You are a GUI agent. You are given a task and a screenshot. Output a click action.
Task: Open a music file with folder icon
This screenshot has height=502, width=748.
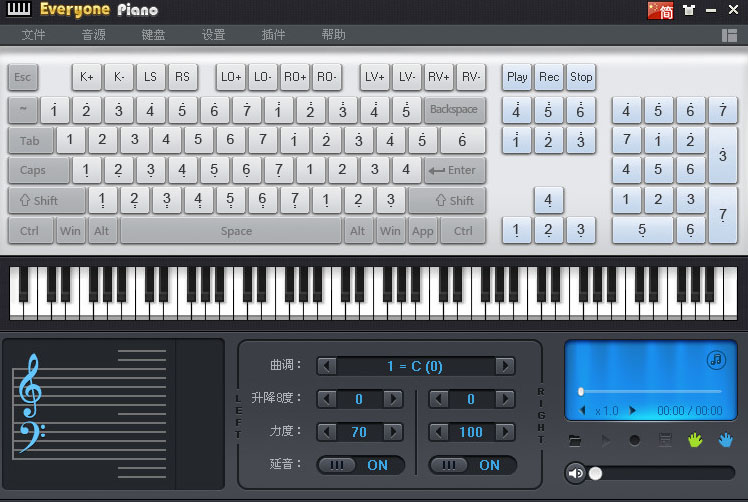click(x=575, y=440)
